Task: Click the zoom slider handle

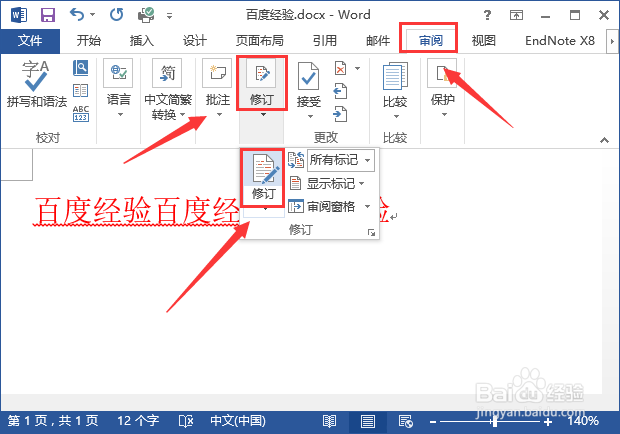Action: point(494,422)
